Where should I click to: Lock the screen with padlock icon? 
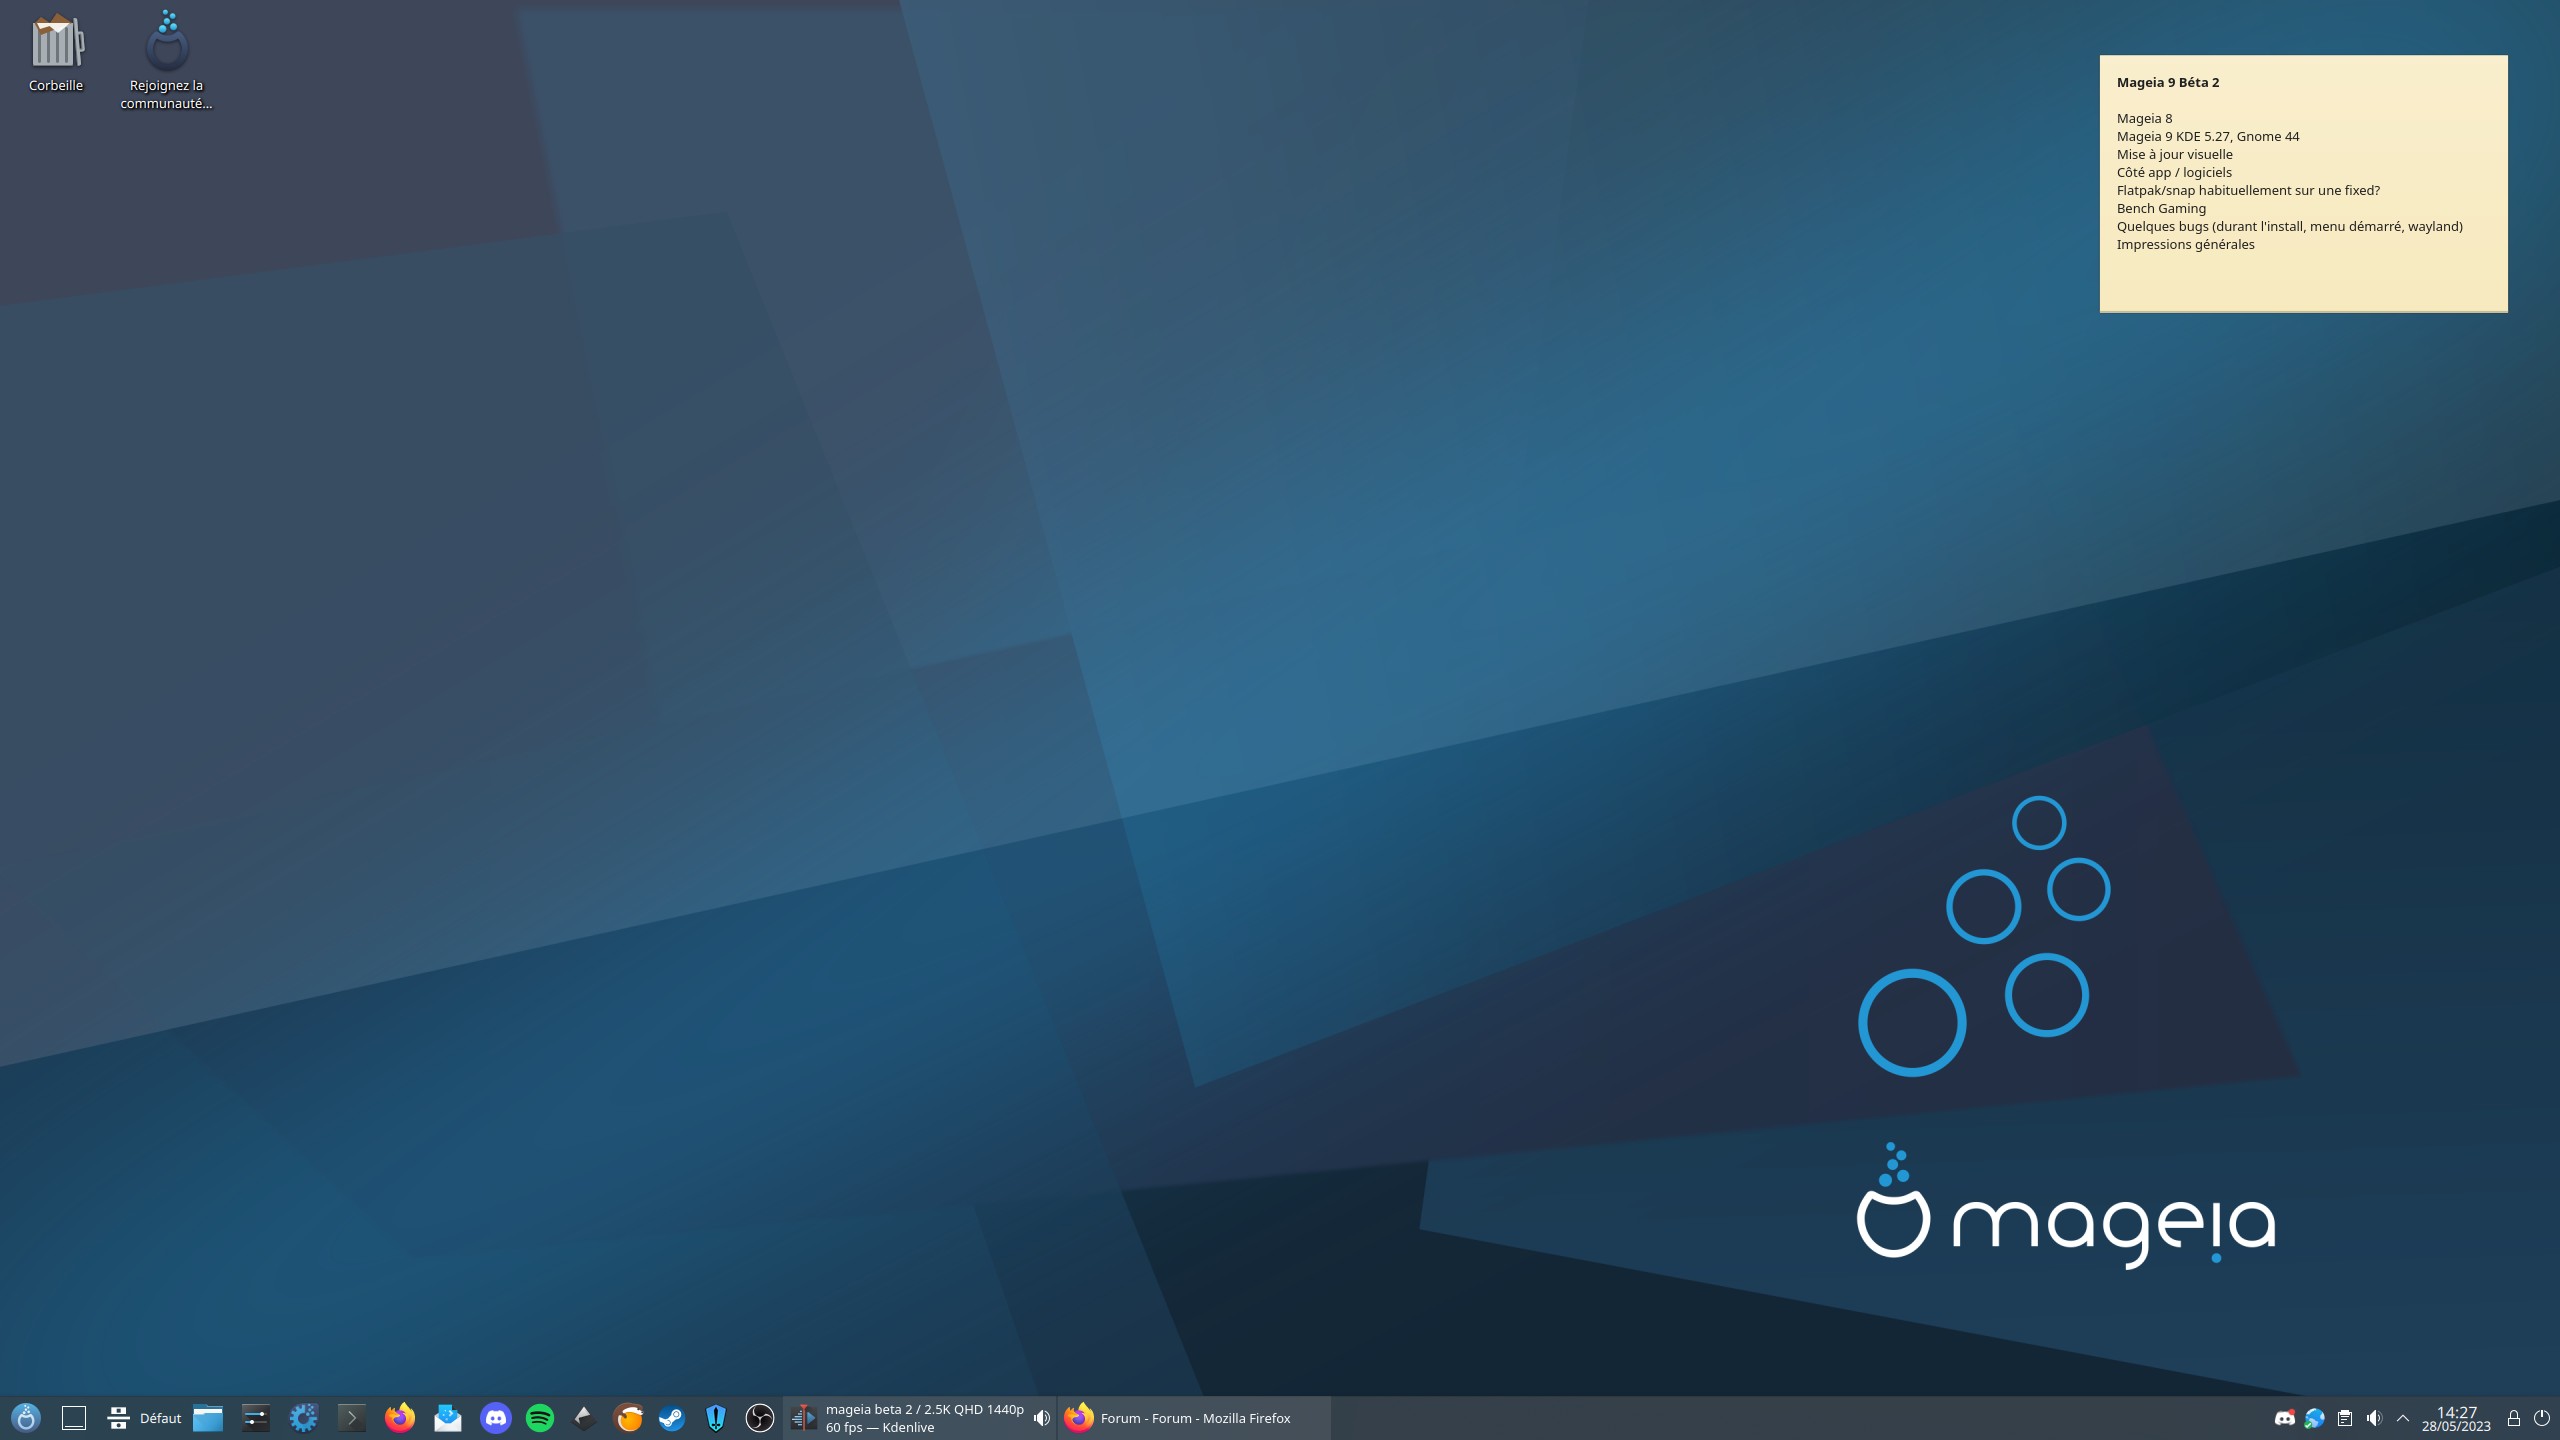coord(2513,1418)
